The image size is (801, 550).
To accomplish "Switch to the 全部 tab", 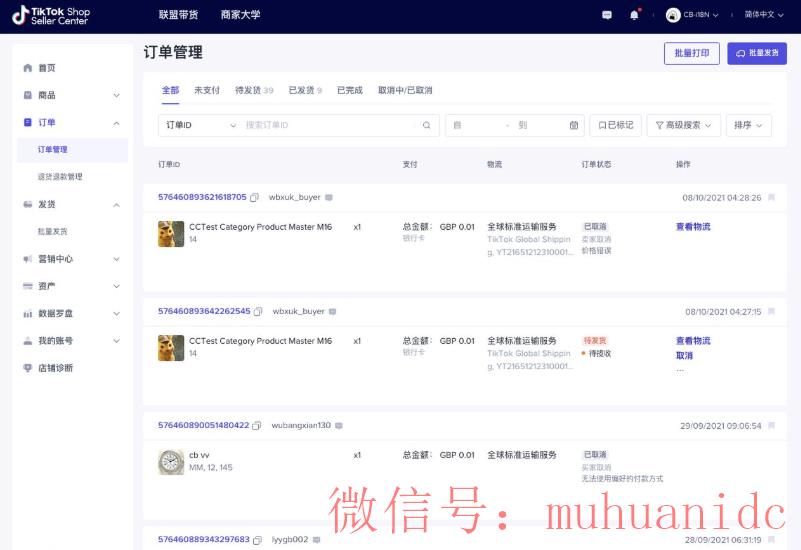I will pos(170,90).
